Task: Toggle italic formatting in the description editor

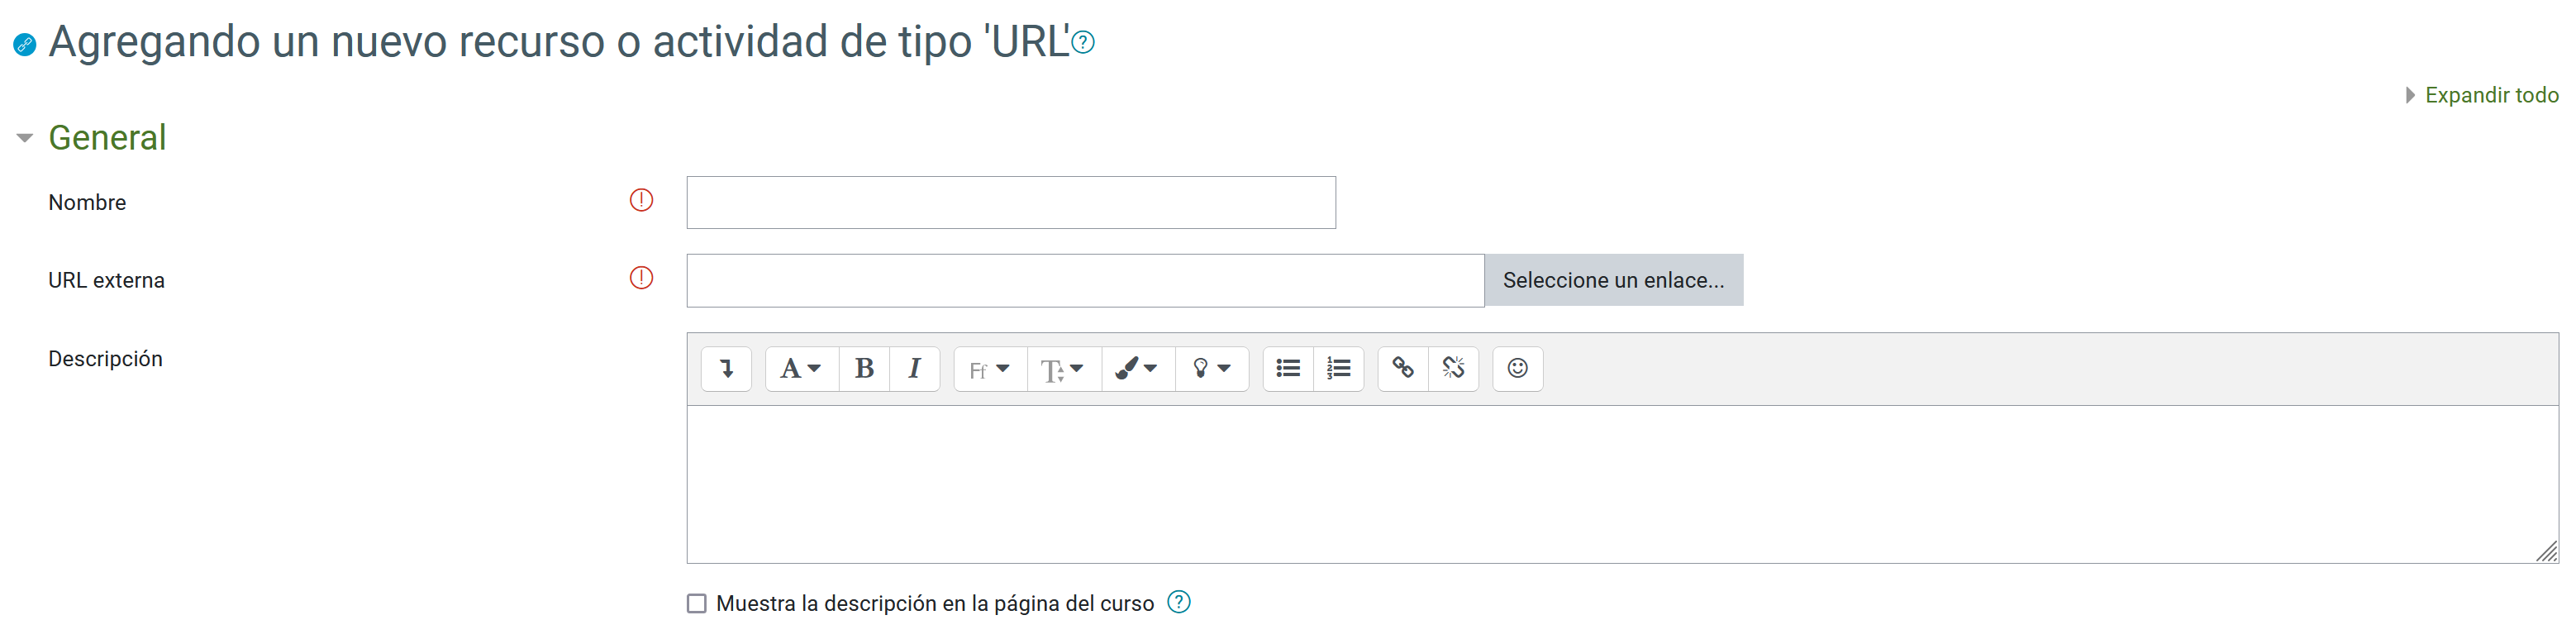Action: 914,369
